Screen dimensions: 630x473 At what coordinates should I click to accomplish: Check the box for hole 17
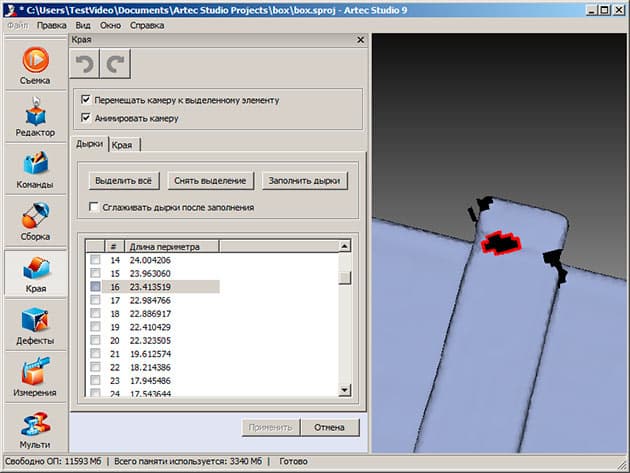click(x=95, y=300)
